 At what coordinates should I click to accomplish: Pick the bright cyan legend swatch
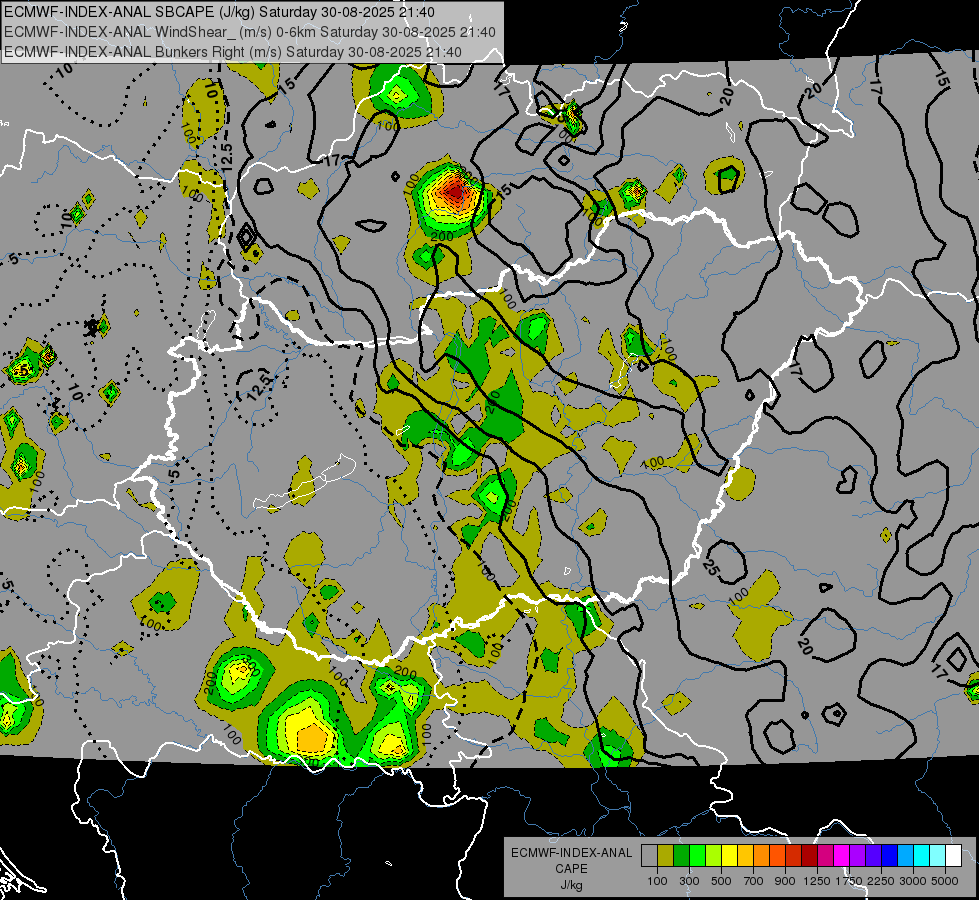click(x=922, y=856)
